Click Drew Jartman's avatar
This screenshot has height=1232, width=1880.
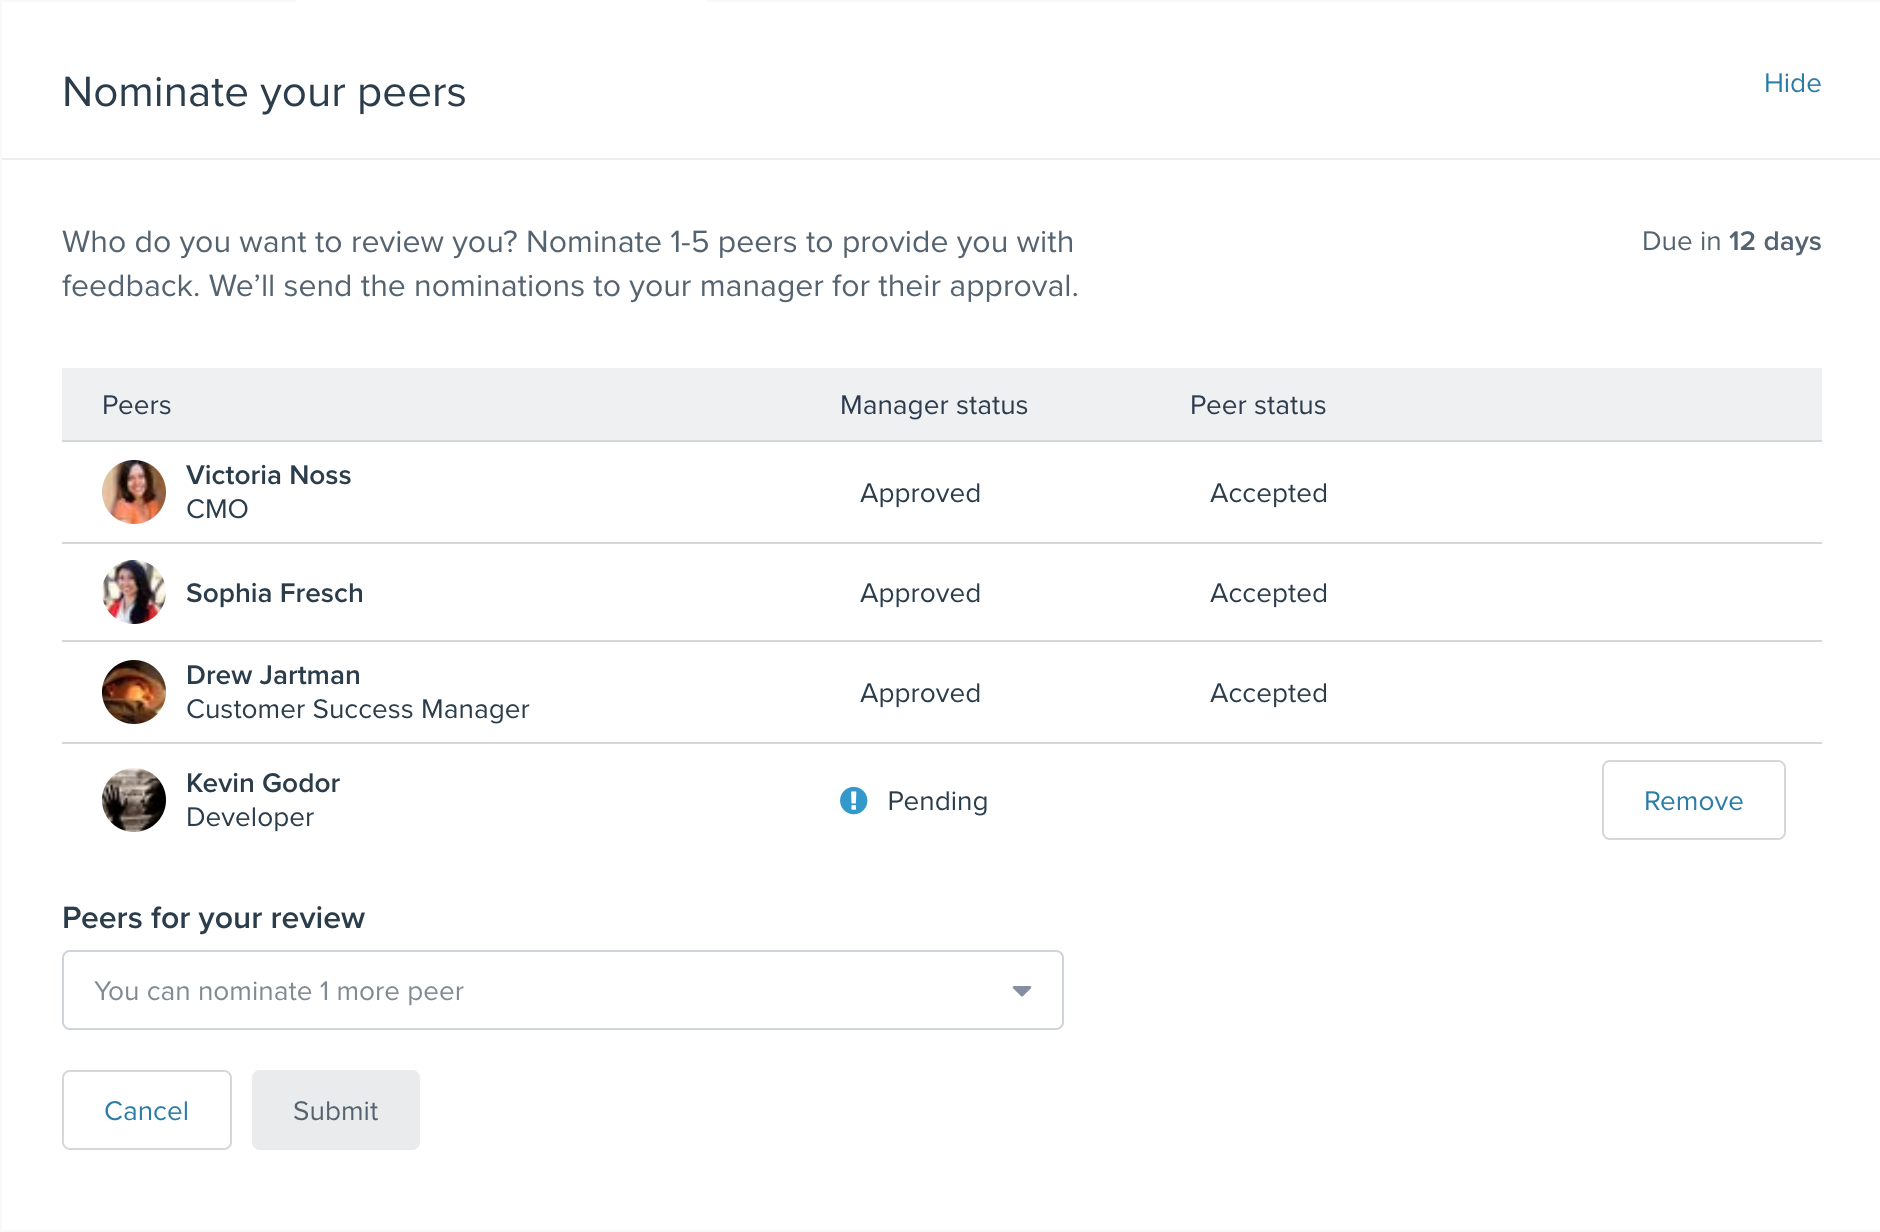134,692
